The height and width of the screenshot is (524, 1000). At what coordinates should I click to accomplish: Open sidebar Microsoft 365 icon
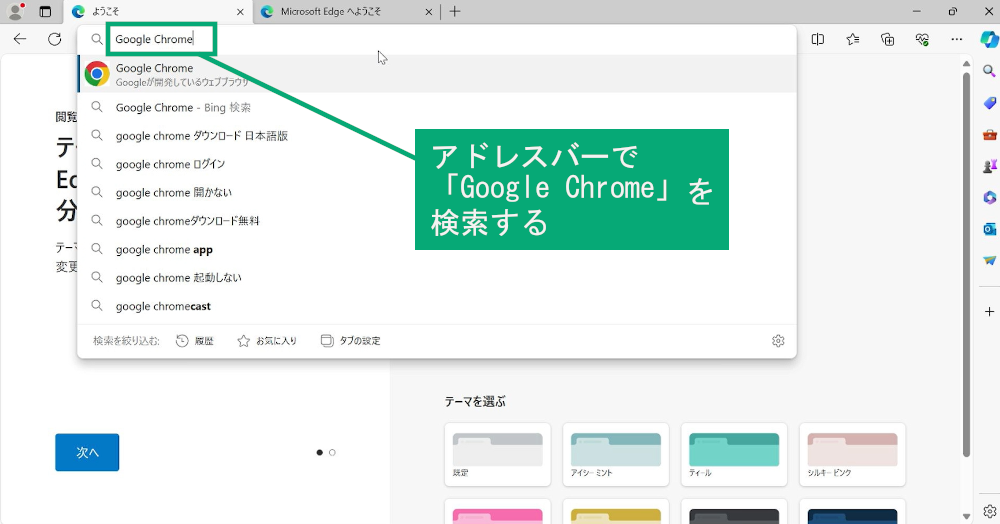989,198
